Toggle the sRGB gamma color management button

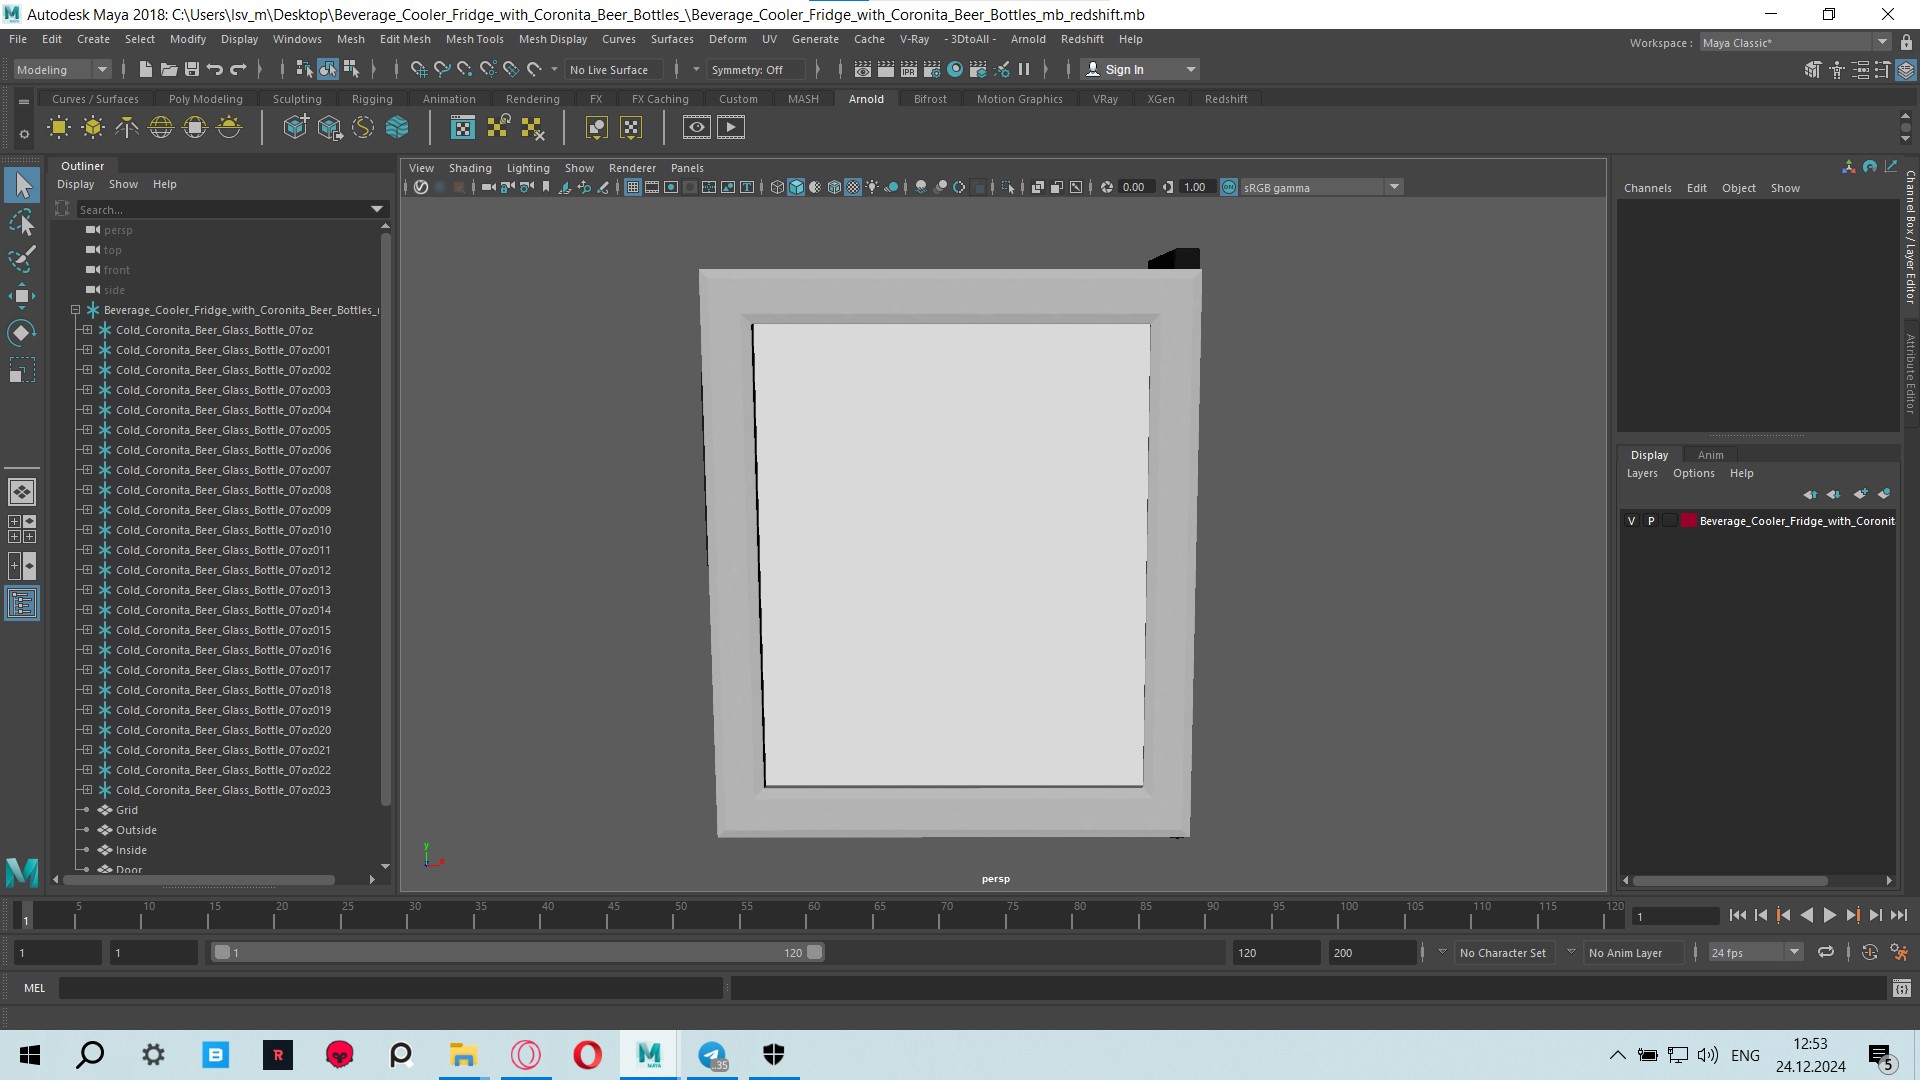pyautogui.click(x=1229, y=187)
